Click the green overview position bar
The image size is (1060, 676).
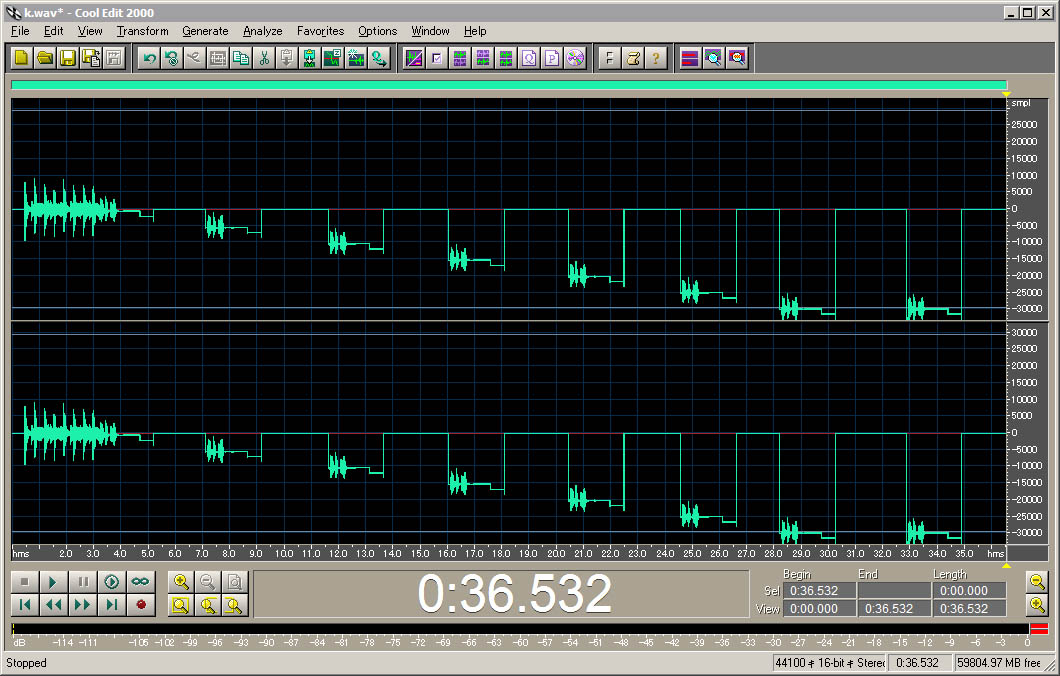508,86
